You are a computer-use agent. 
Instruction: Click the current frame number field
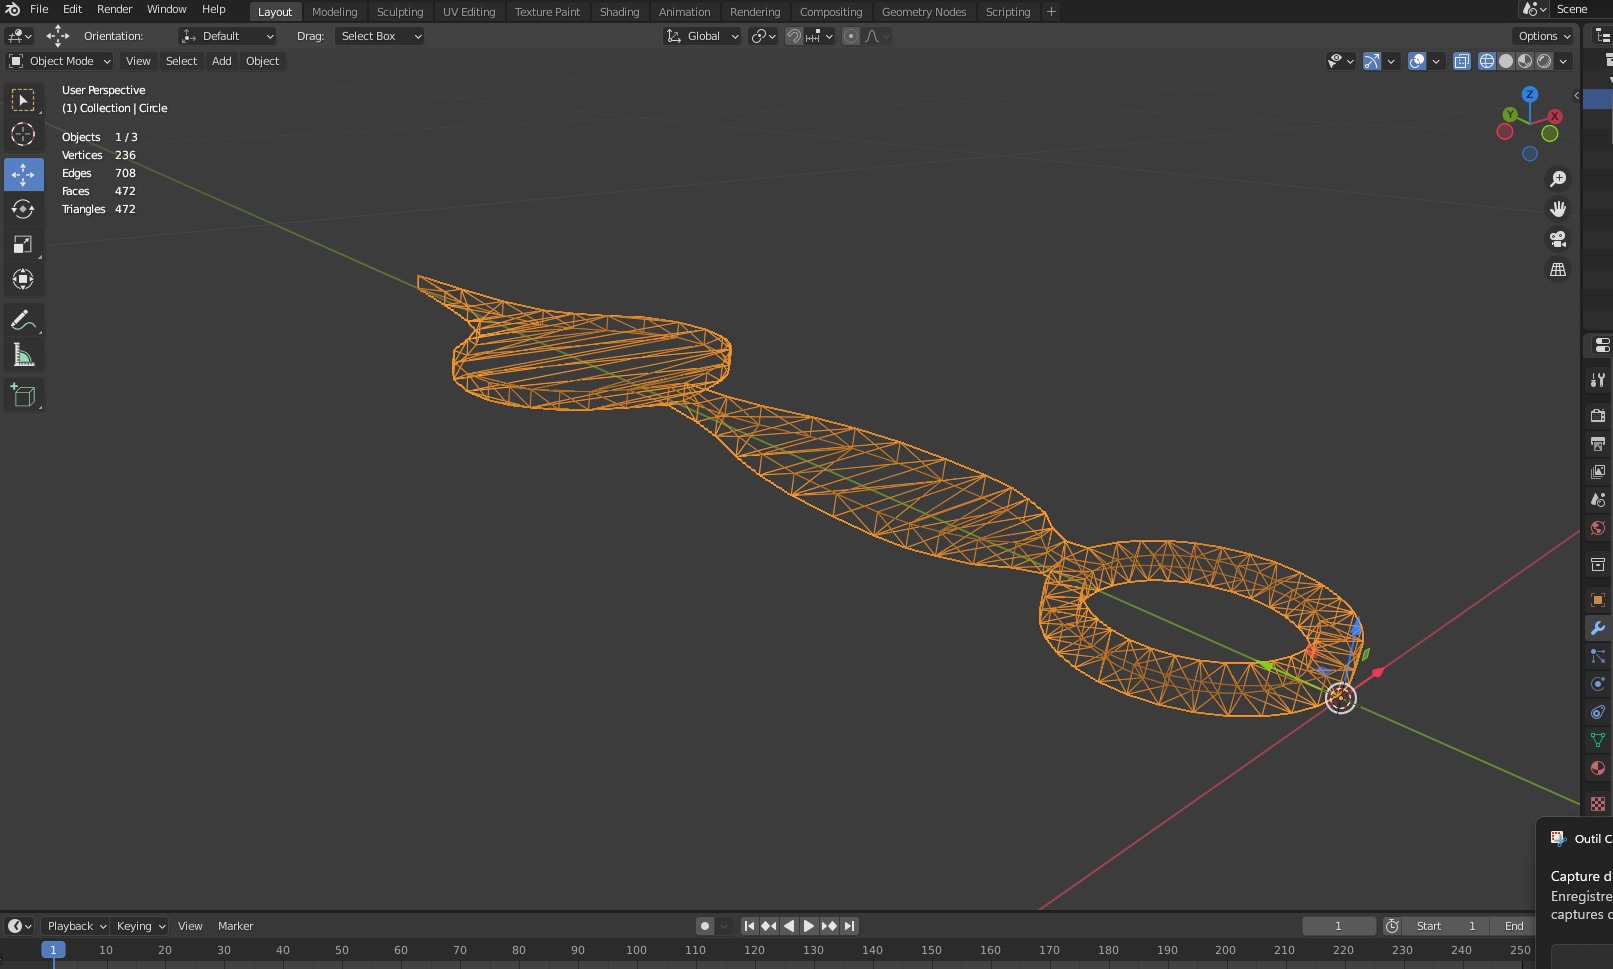(x=1339, y=926)
